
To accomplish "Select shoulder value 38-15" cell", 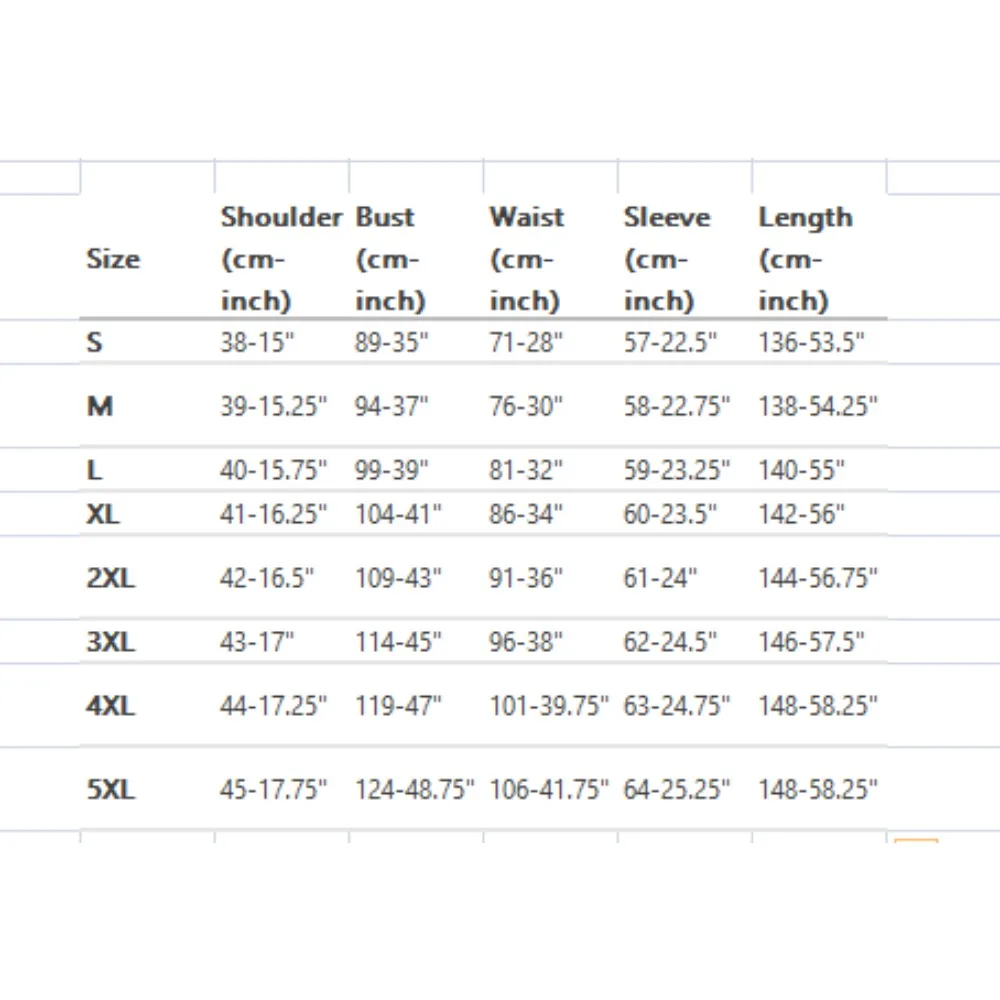I will coord(258,343).
